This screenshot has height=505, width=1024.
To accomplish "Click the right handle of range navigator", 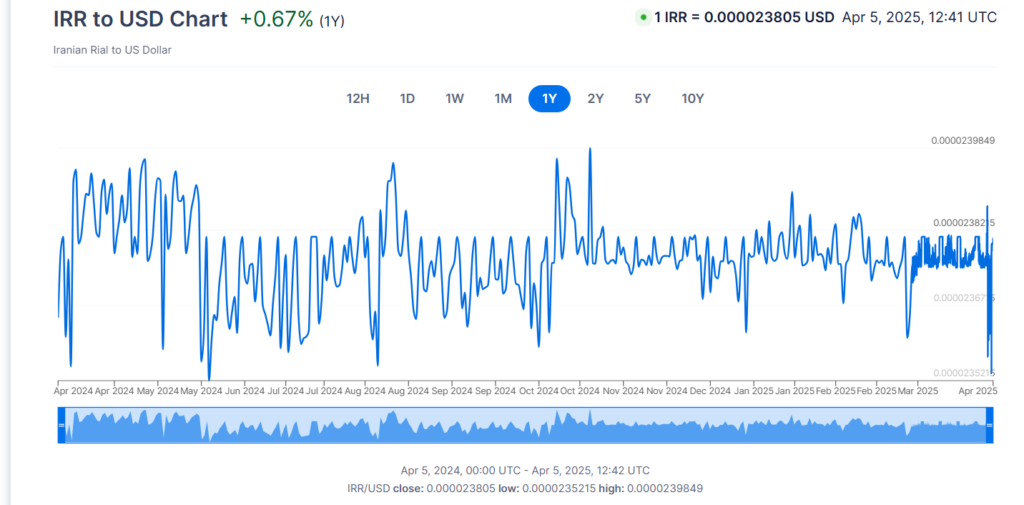I will pyautogui.click(x=989, y=426).
